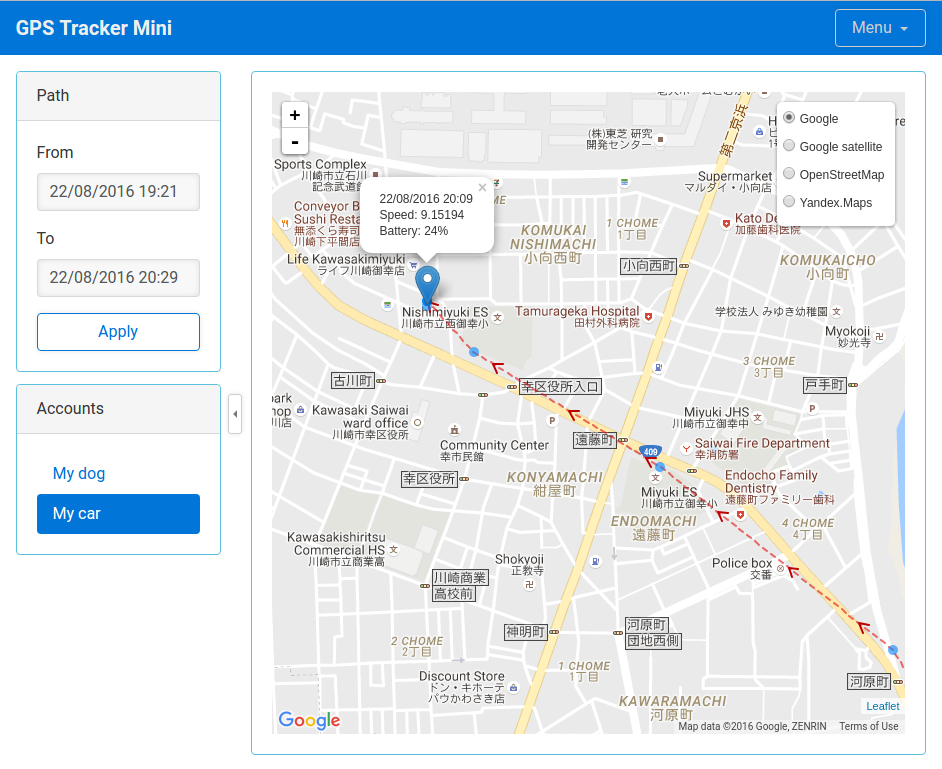Apply the selected path date range

(x=118, y=332)
